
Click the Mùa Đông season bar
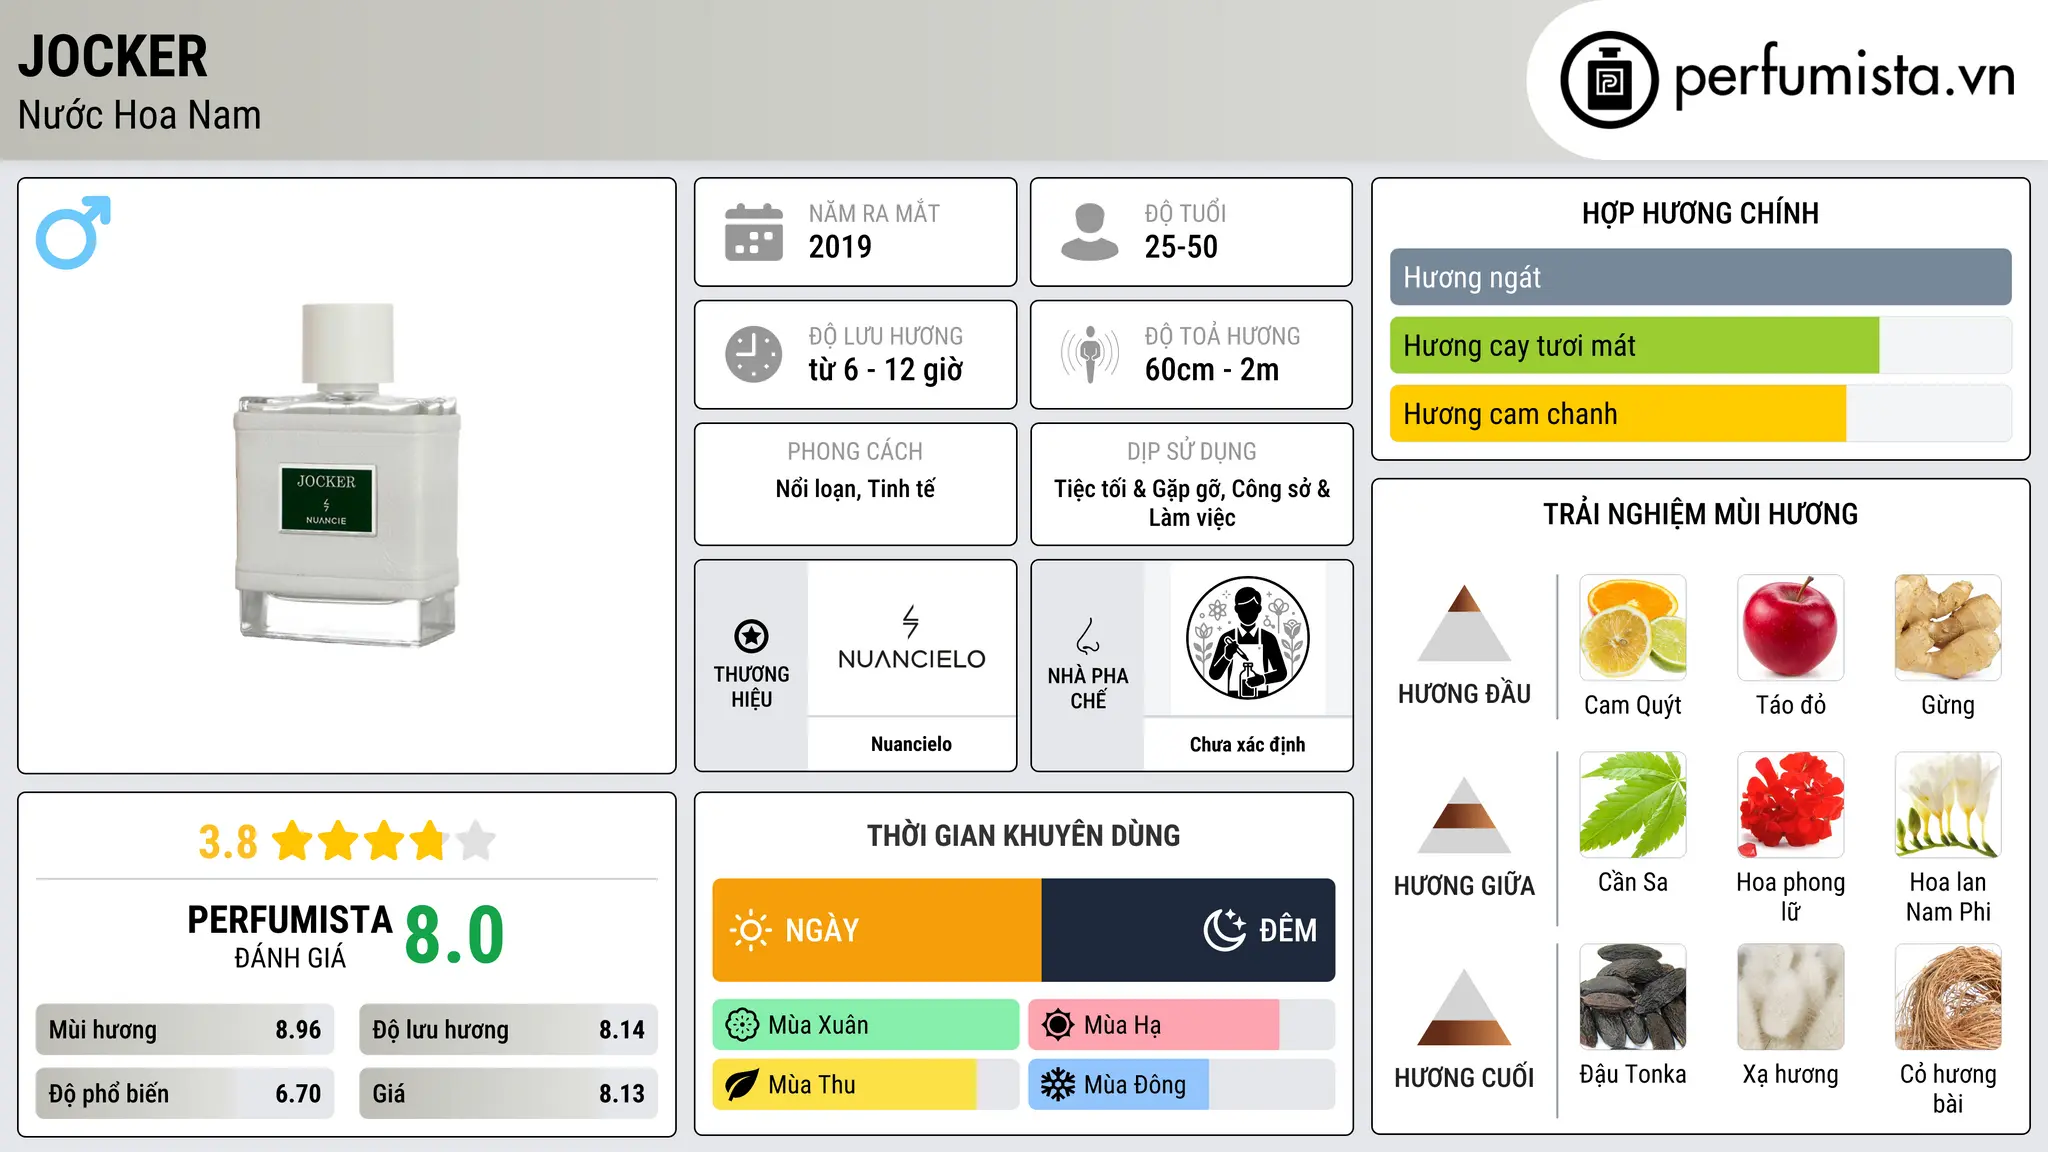(x=1182, y=1085)
